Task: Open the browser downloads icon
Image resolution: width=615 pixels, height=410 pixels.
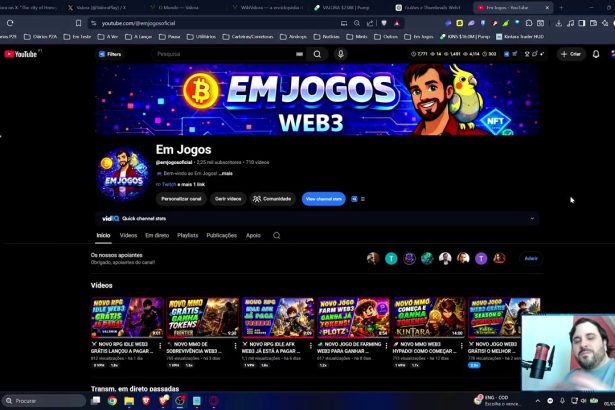Action: click(559, 23)
